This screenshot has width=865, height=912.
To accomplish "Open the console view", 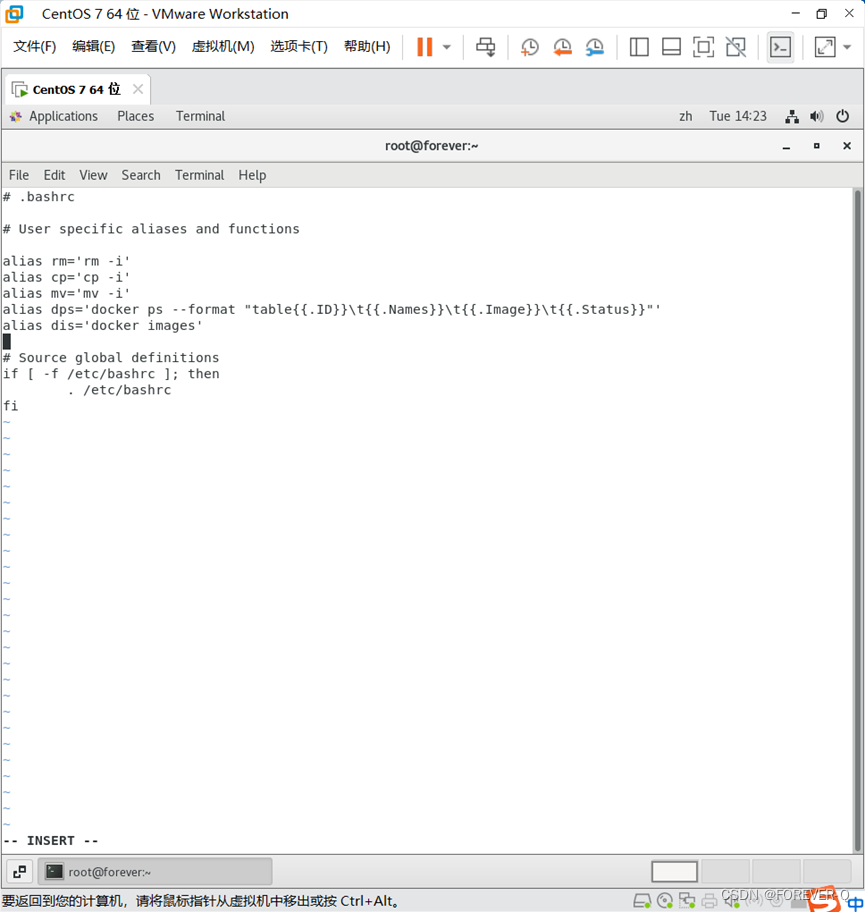I will tap(780, 47).
